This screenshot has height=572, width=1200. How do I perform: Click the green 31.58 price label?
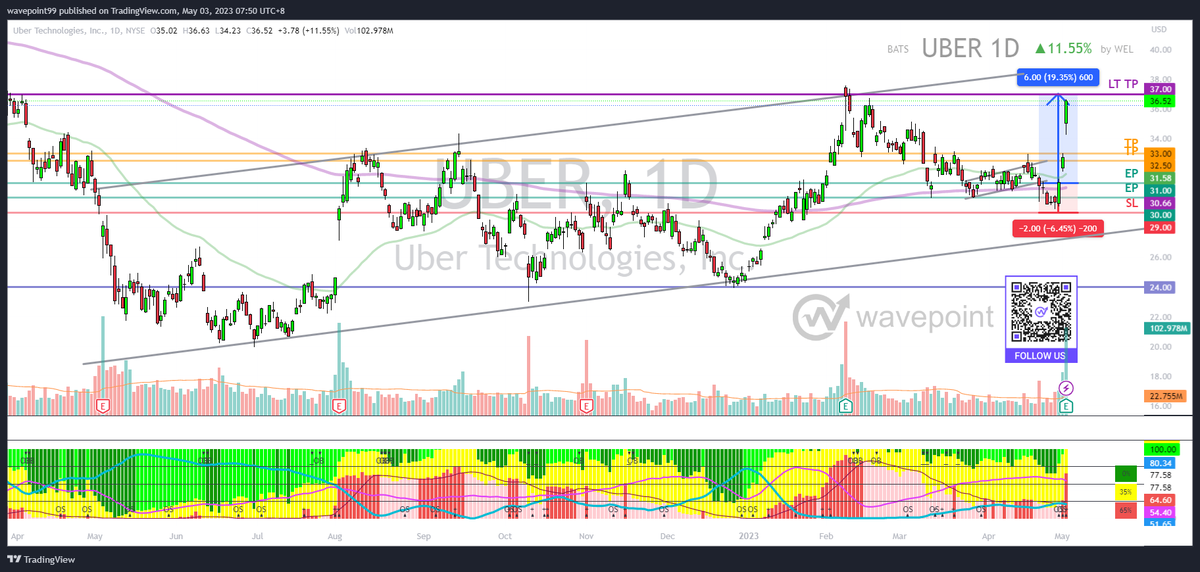(1161, 178)
